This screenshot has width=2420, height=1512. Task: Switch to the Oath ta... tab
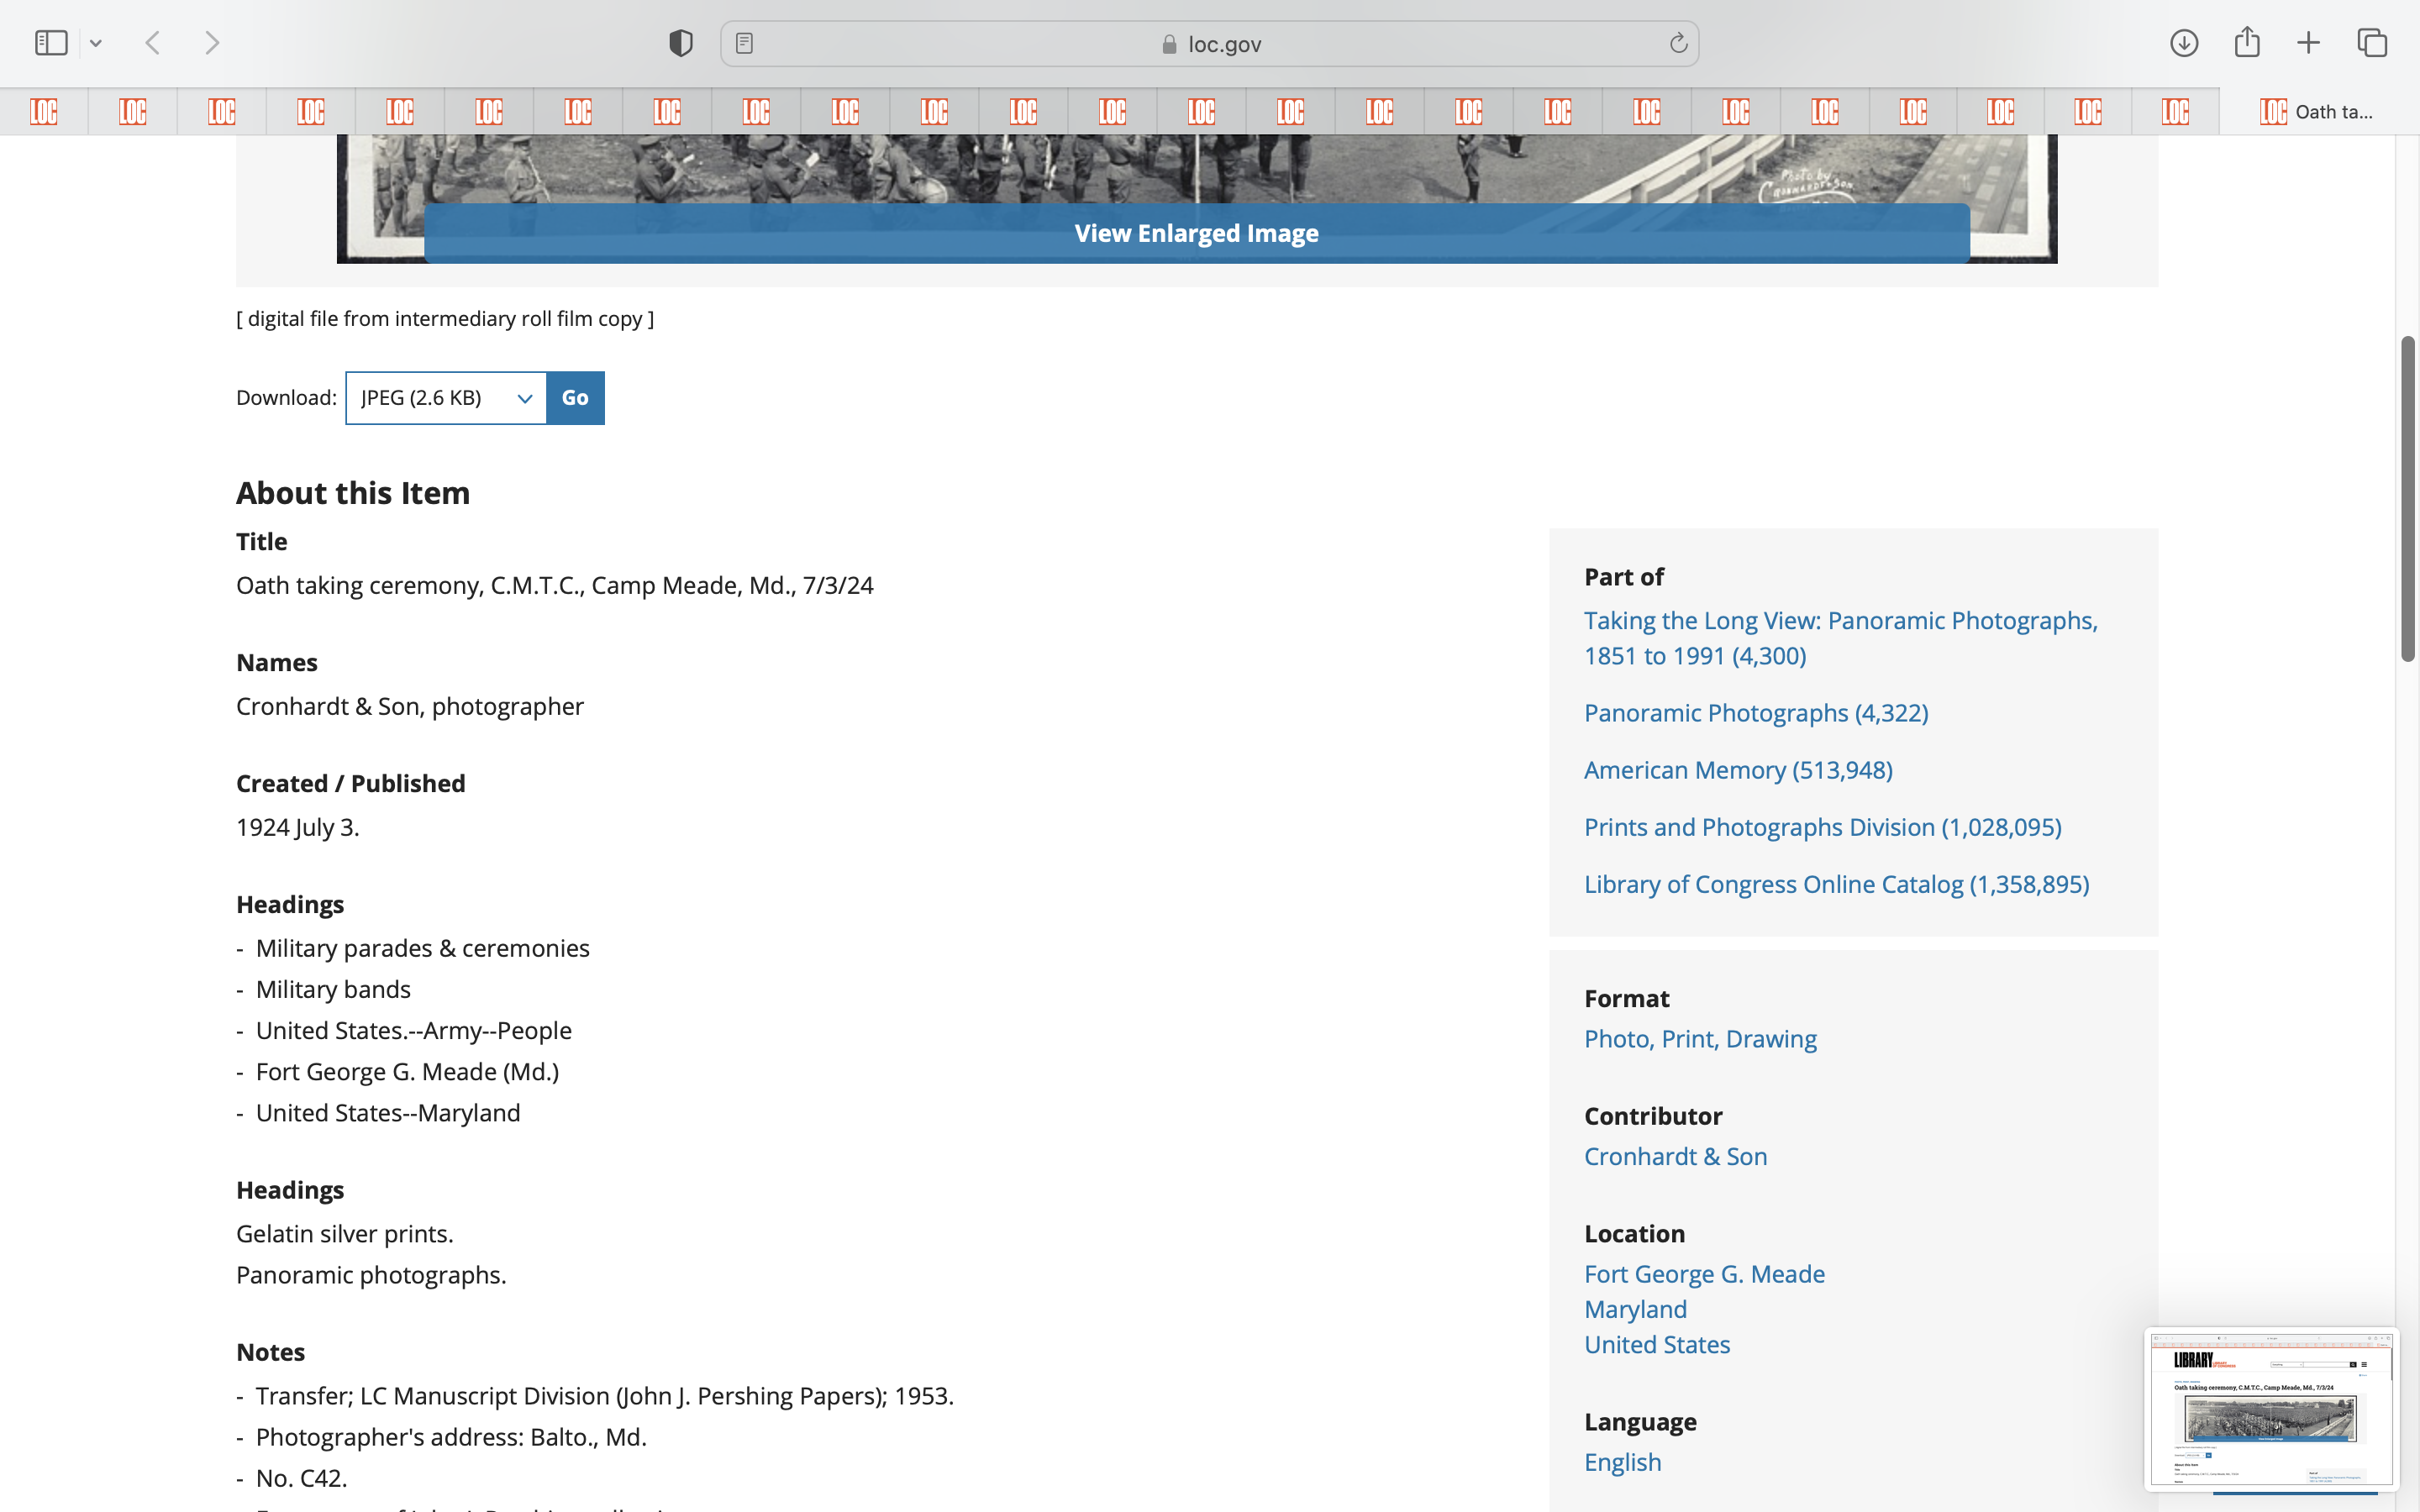tap(2318, 111)
